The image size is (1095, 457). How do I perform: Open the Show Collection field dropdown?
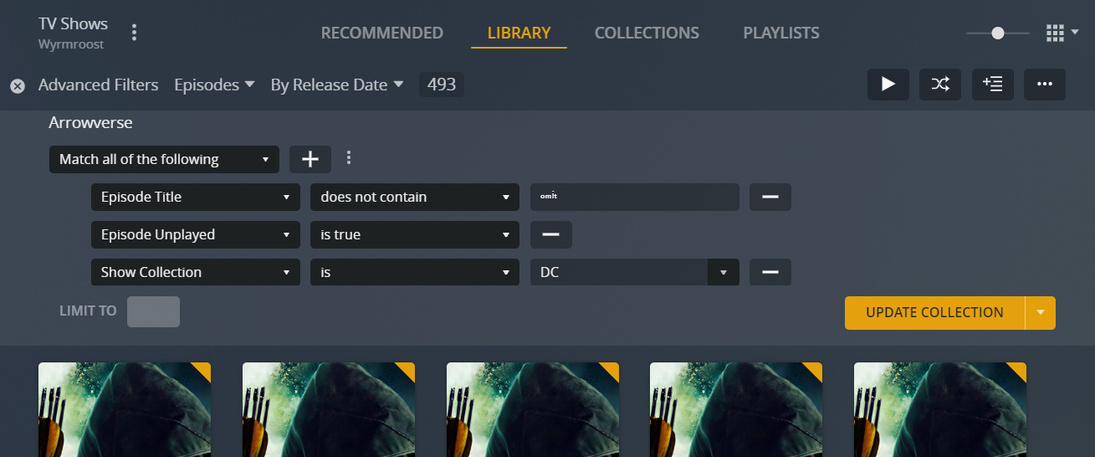pyautogui.click(x=196, y=272)
